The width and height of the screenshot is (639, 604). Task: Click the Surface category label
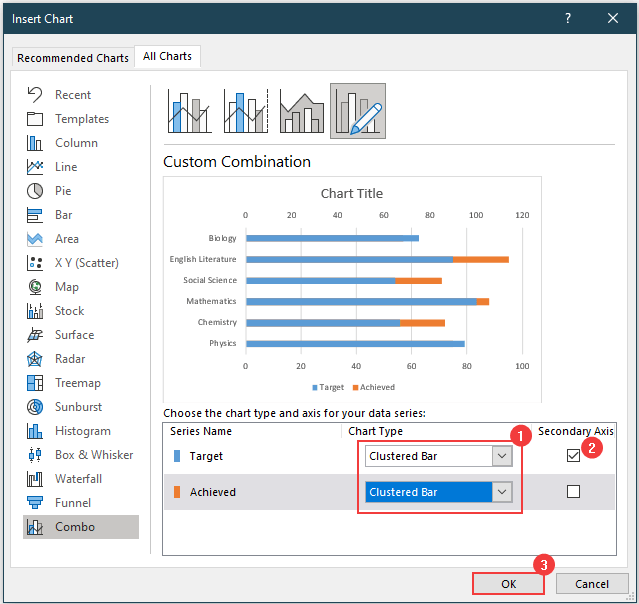tap(75, 335)
